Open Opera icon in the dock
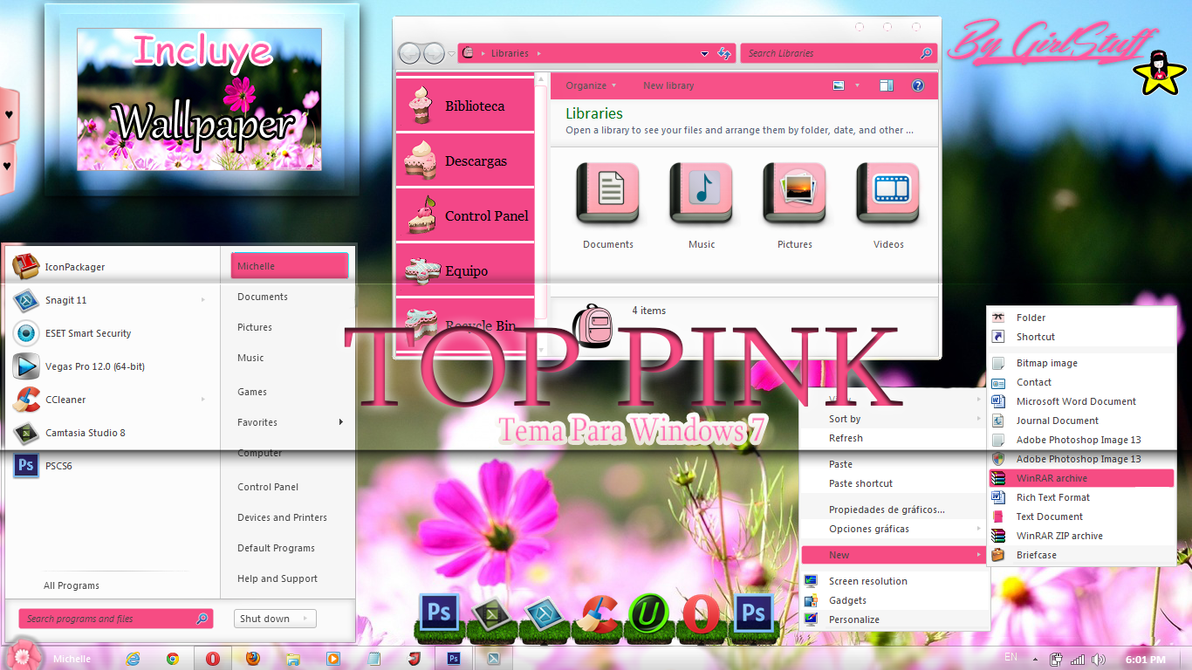Image resolution: width=1192 pixels, height=670 pixels. coord(700,614)
